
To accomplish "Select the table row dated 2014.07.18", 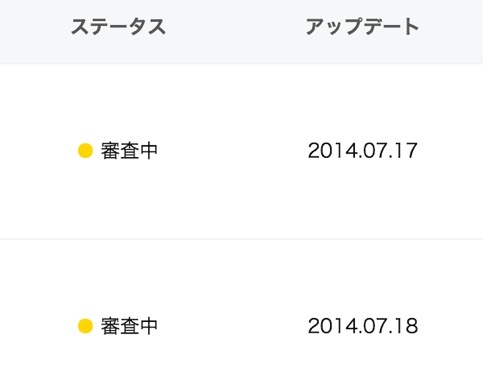I will 241,306.
